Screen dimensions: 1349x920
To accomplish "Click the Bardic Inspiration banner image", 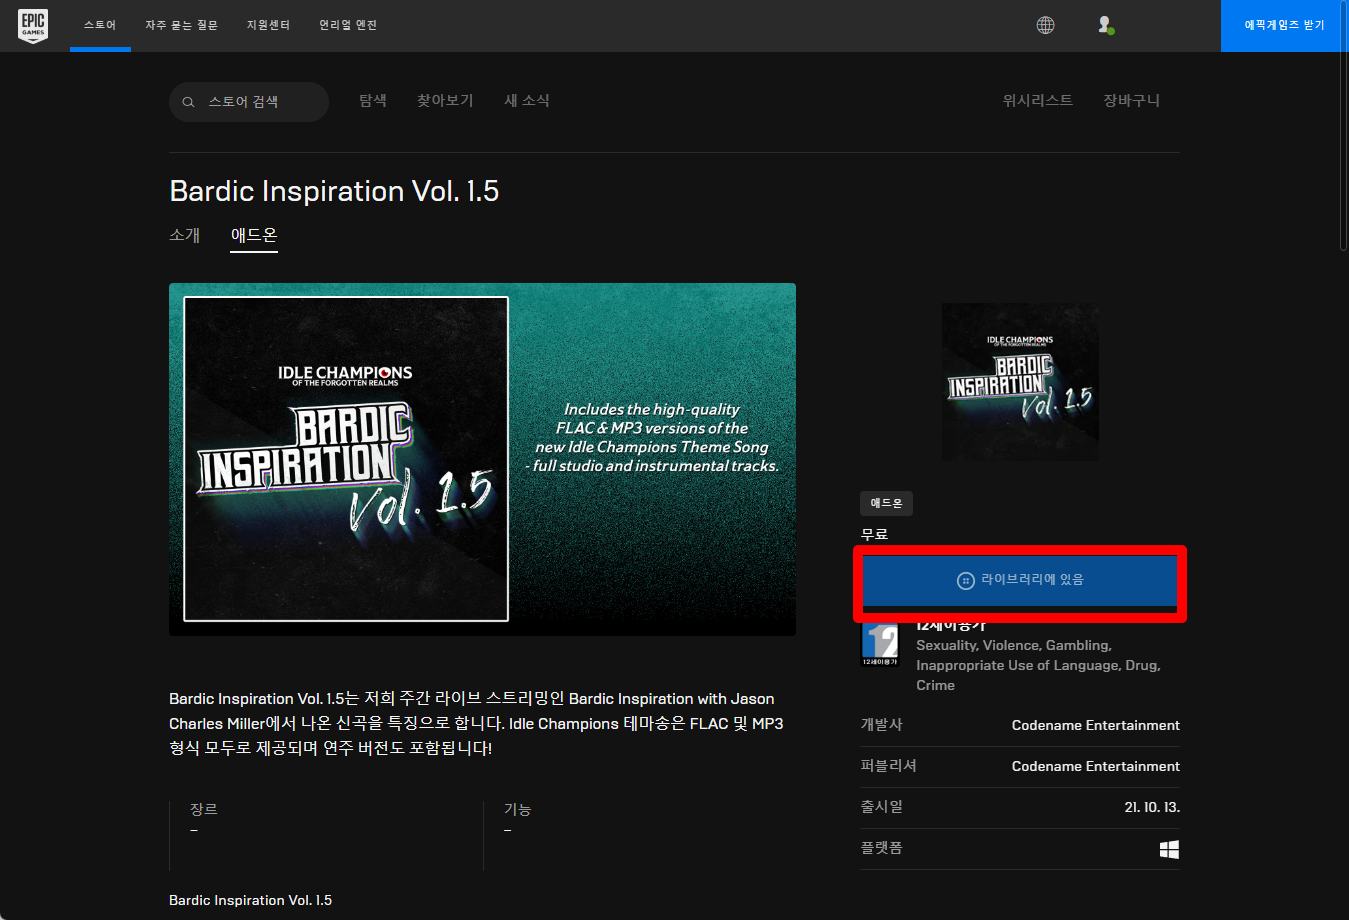I will tap(482, 459).
